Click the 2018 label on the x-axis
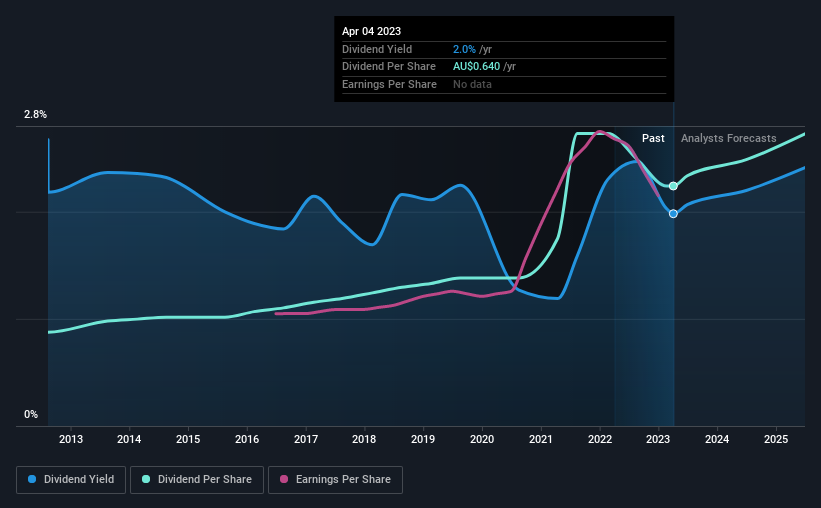The width and height of the screenshot is (821, 508). [364, 439]
